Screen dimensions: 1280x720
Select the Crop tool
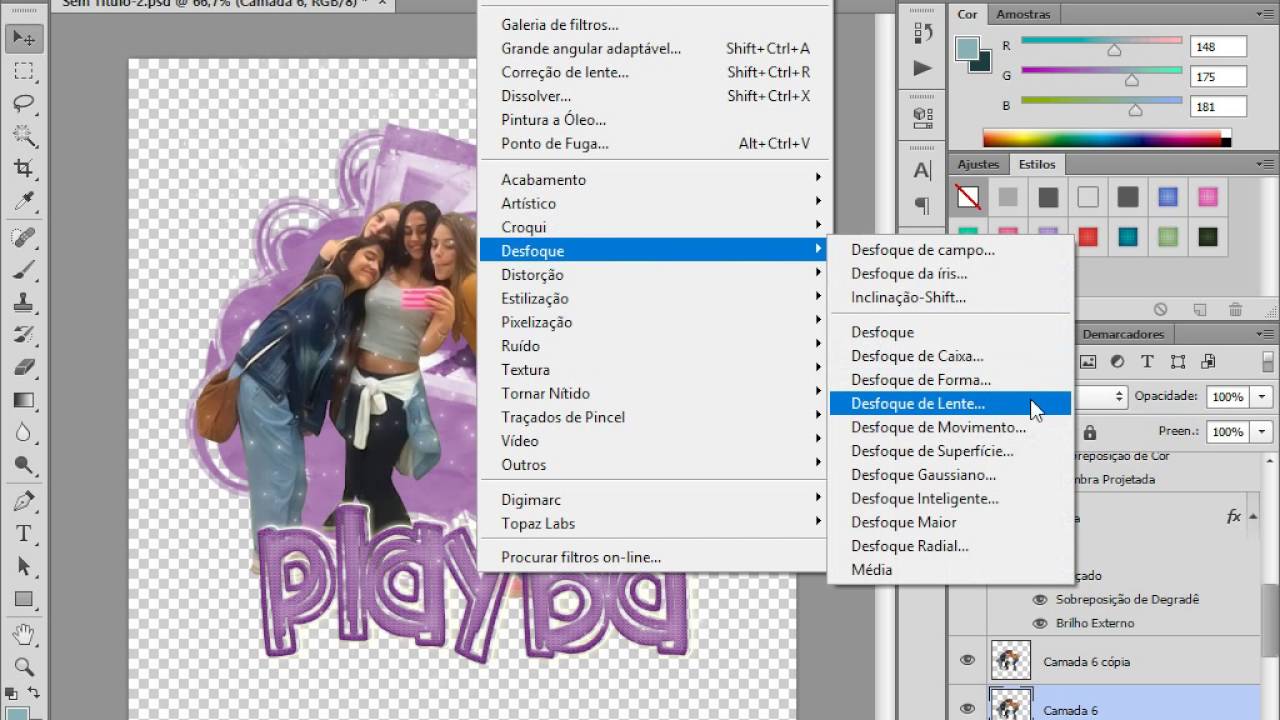tap(24, 168)
